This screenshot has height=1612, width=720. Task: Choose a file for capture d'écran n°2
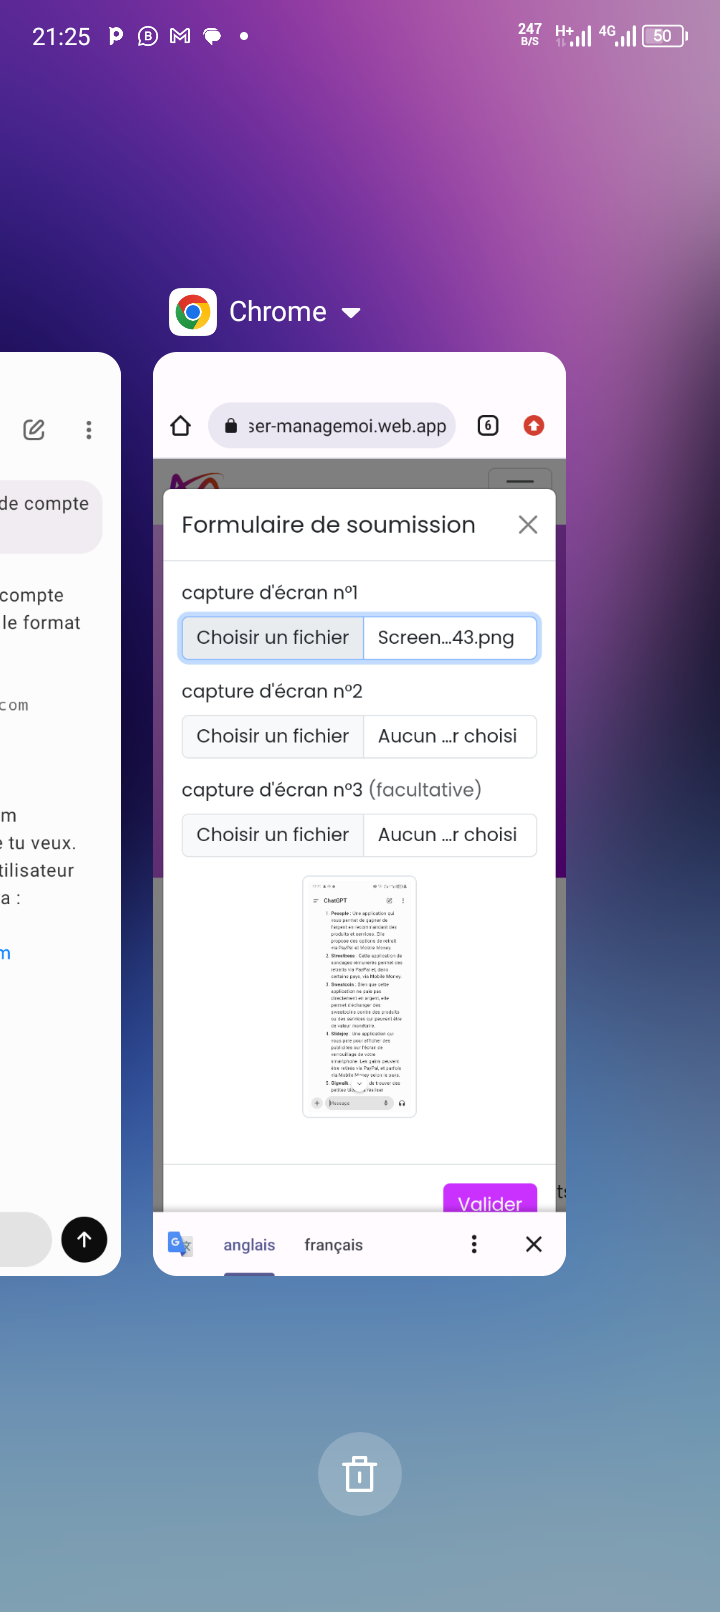pyautogui.click(x=272, y=736)
